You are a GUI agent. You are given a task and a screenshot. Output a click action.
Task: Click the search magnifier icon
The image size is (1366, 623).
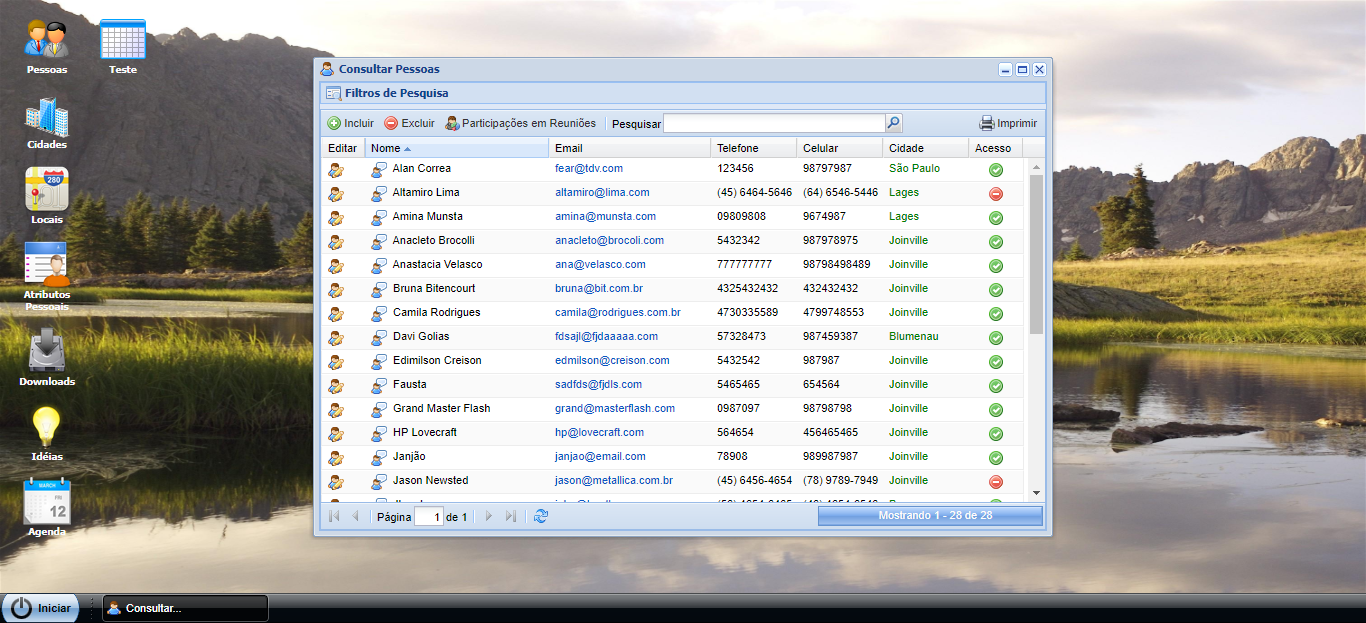coord(893,123)
